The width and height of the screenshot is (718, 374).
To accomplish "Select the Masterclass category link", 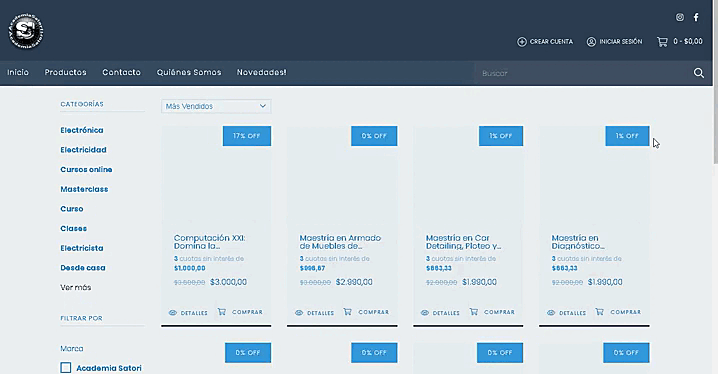I will pos(84,189).
